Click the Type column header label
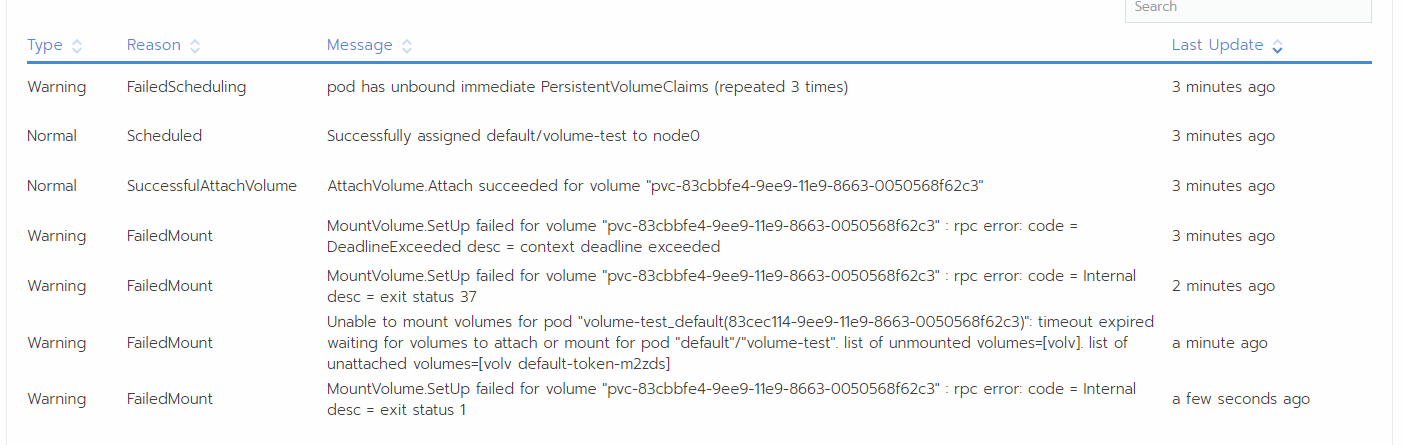Viewport: 1405px width, 445px height. pos(45,45)
